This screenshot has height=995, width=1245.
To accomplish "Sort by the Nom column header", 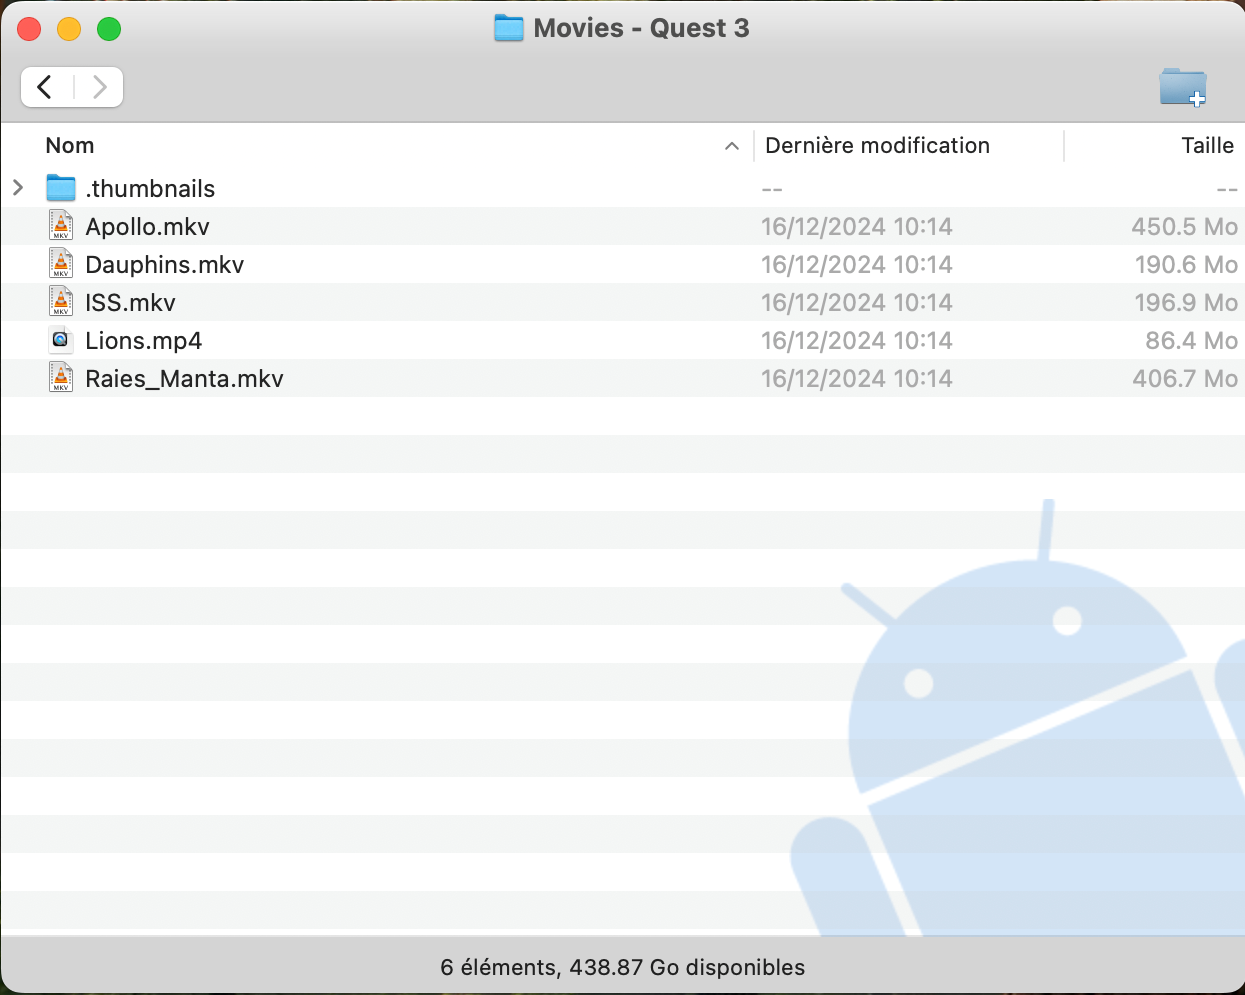I will pos(70,146).
